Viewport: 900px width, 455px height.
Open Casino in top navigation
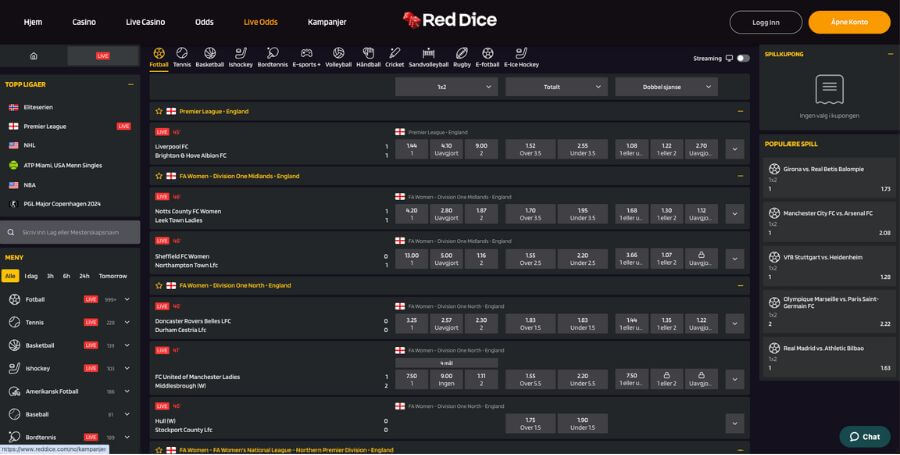pos(84,22)
